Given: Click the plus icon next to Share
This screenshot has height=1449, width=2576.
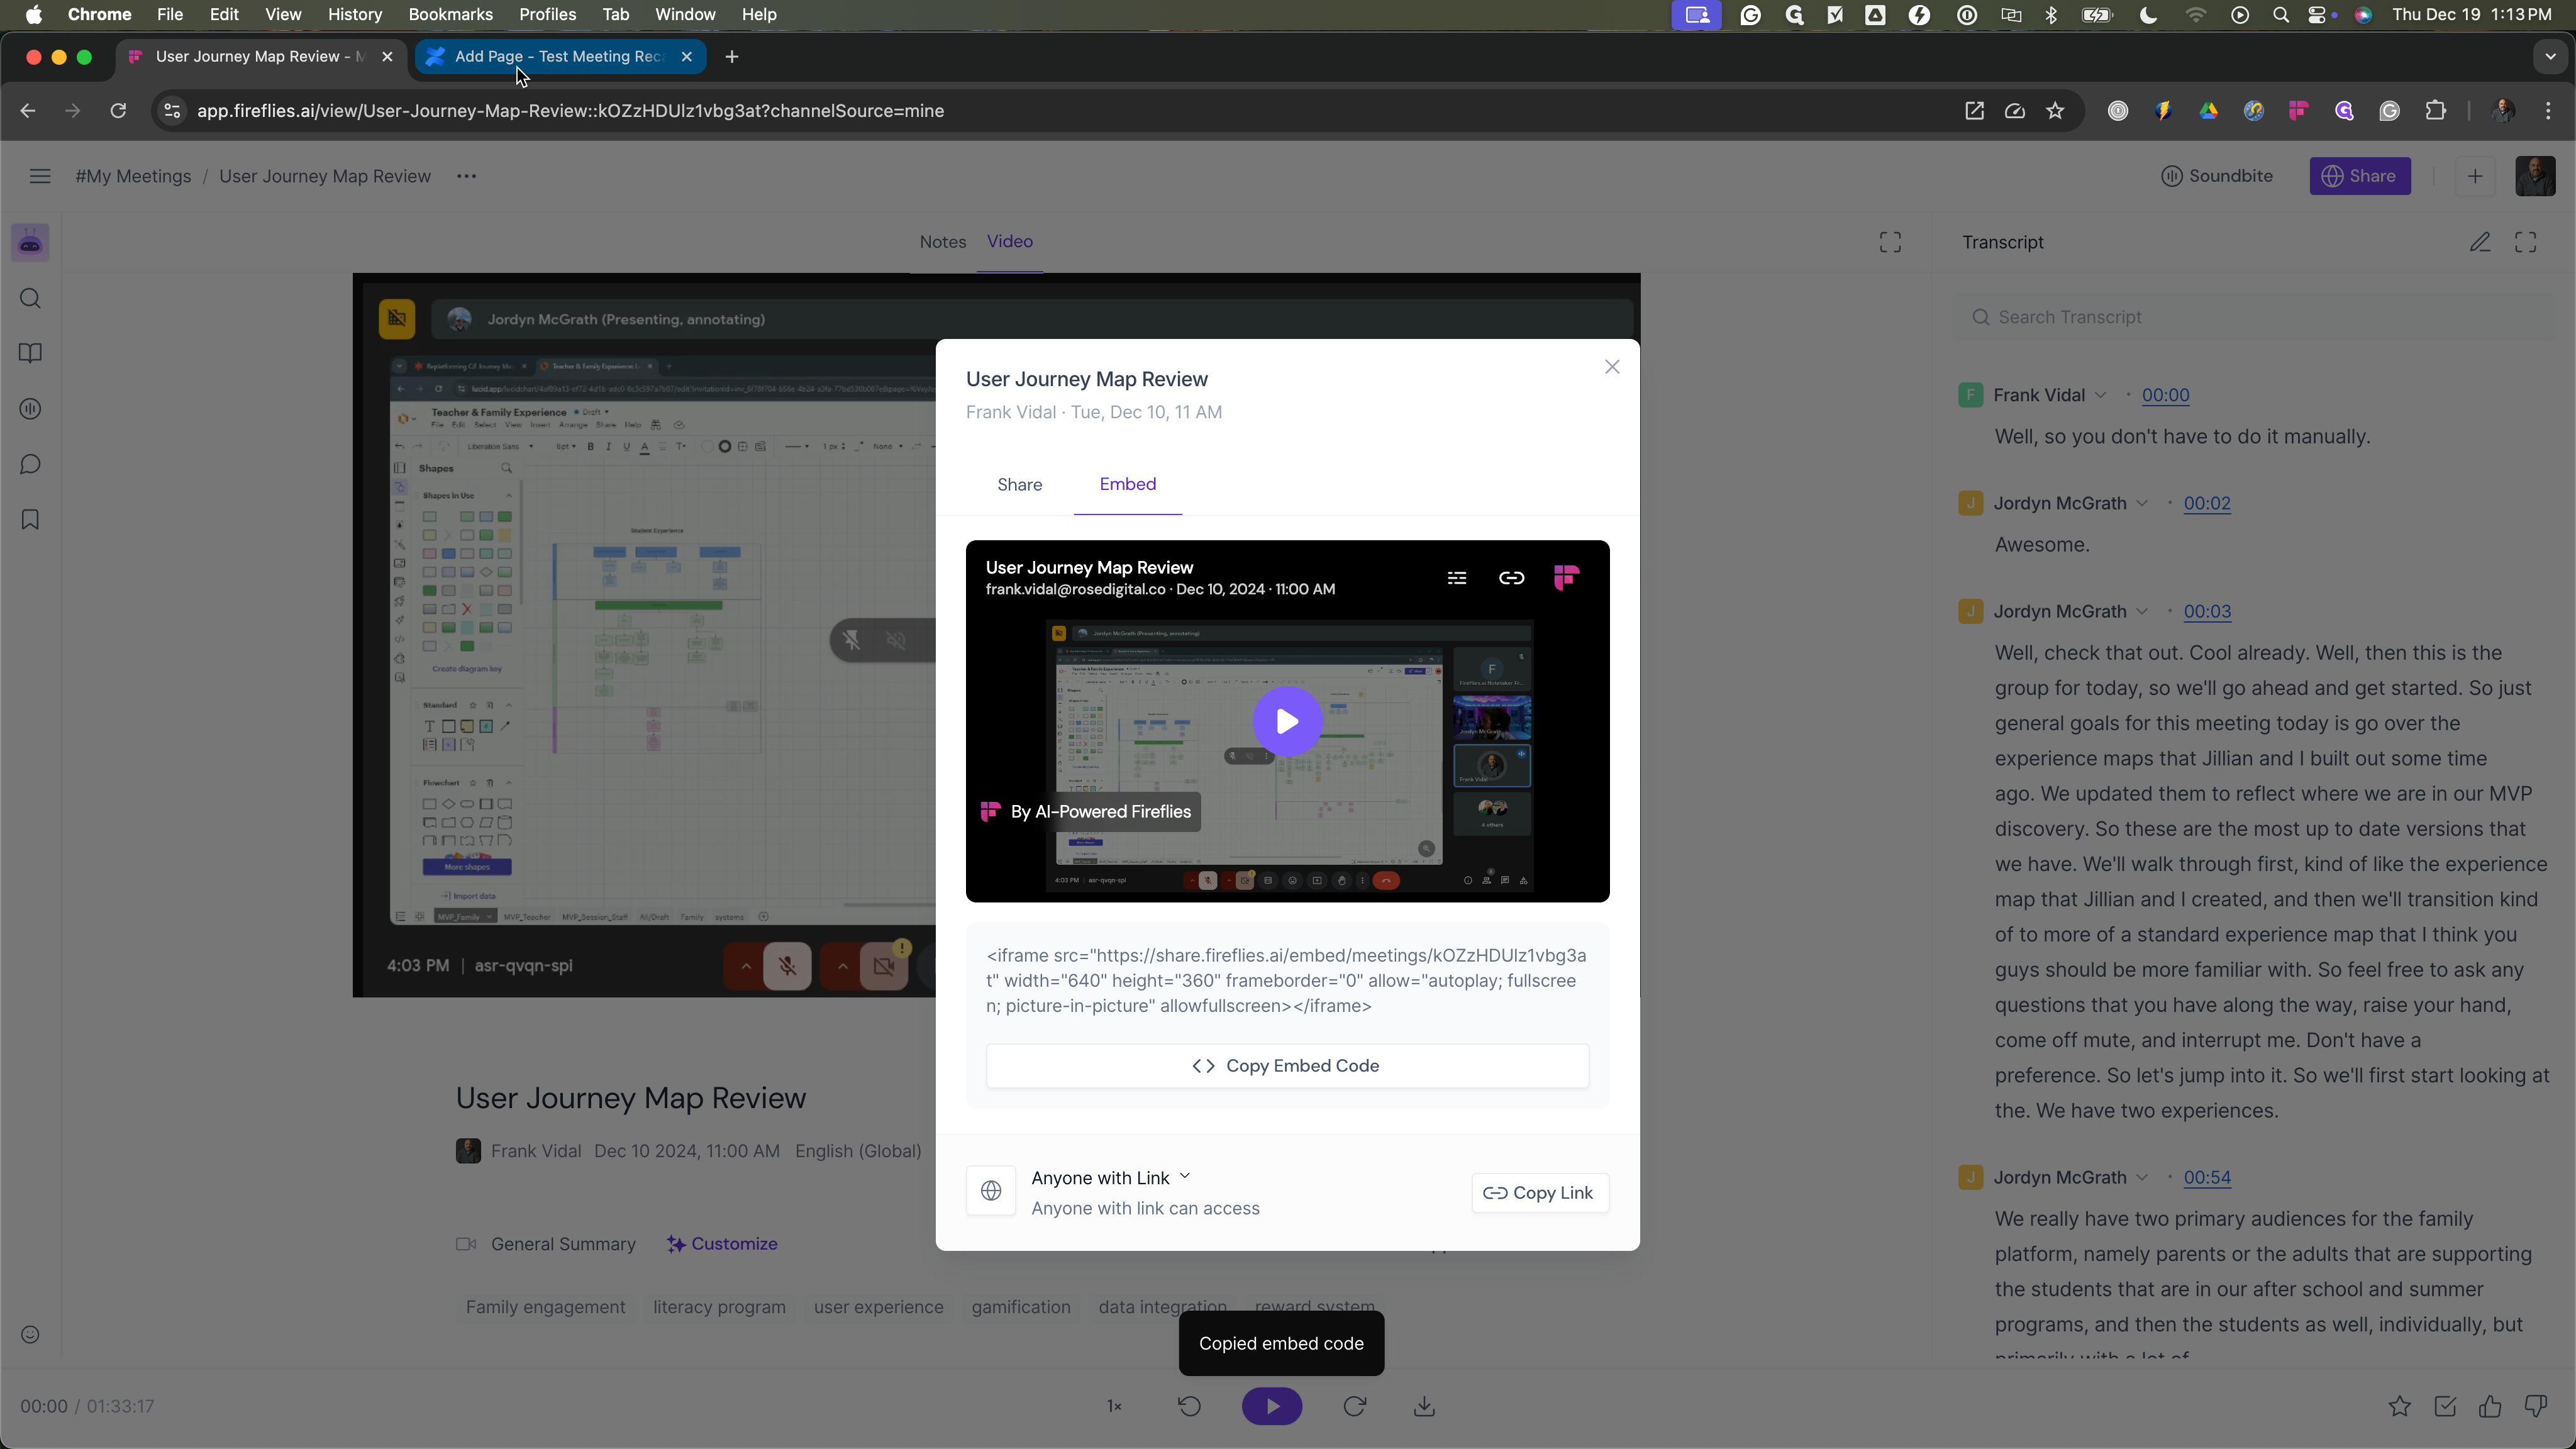Looking at the screenshot, I should coord(2475,176).
